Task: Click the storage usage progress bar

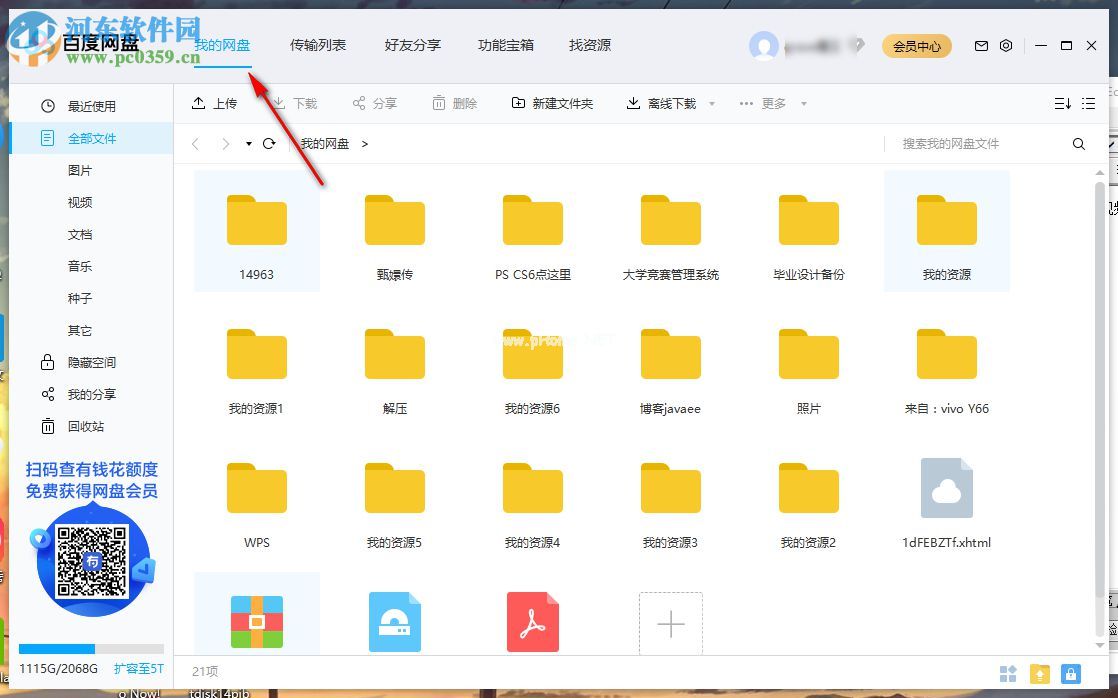Action: click(90, 649)
